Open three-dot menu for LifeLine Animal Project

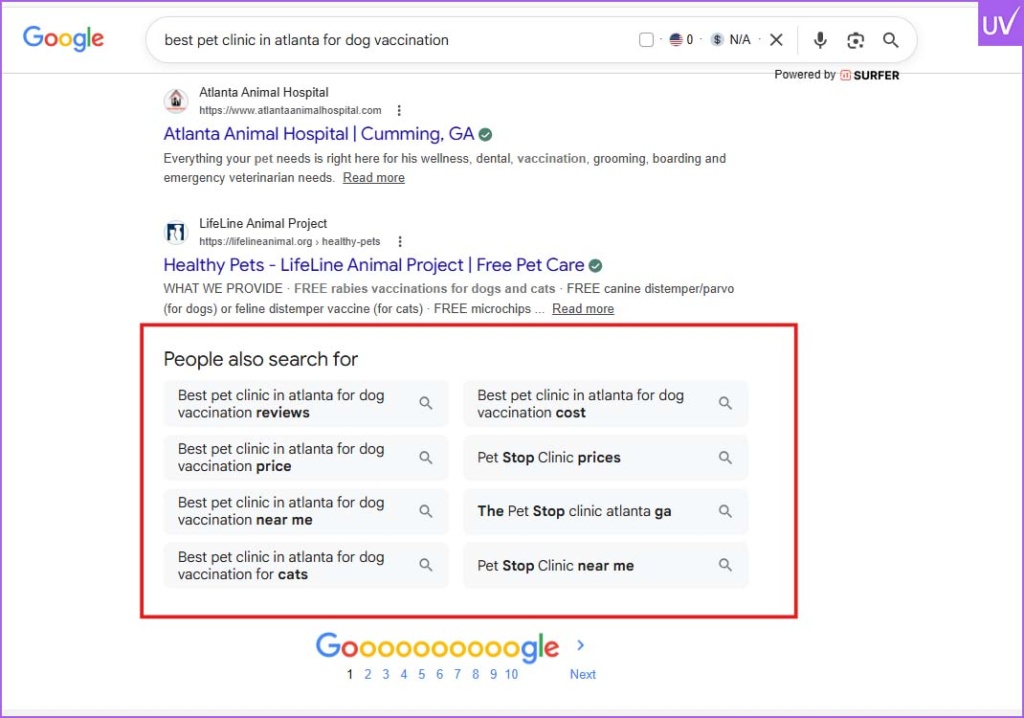pos(399,241)
